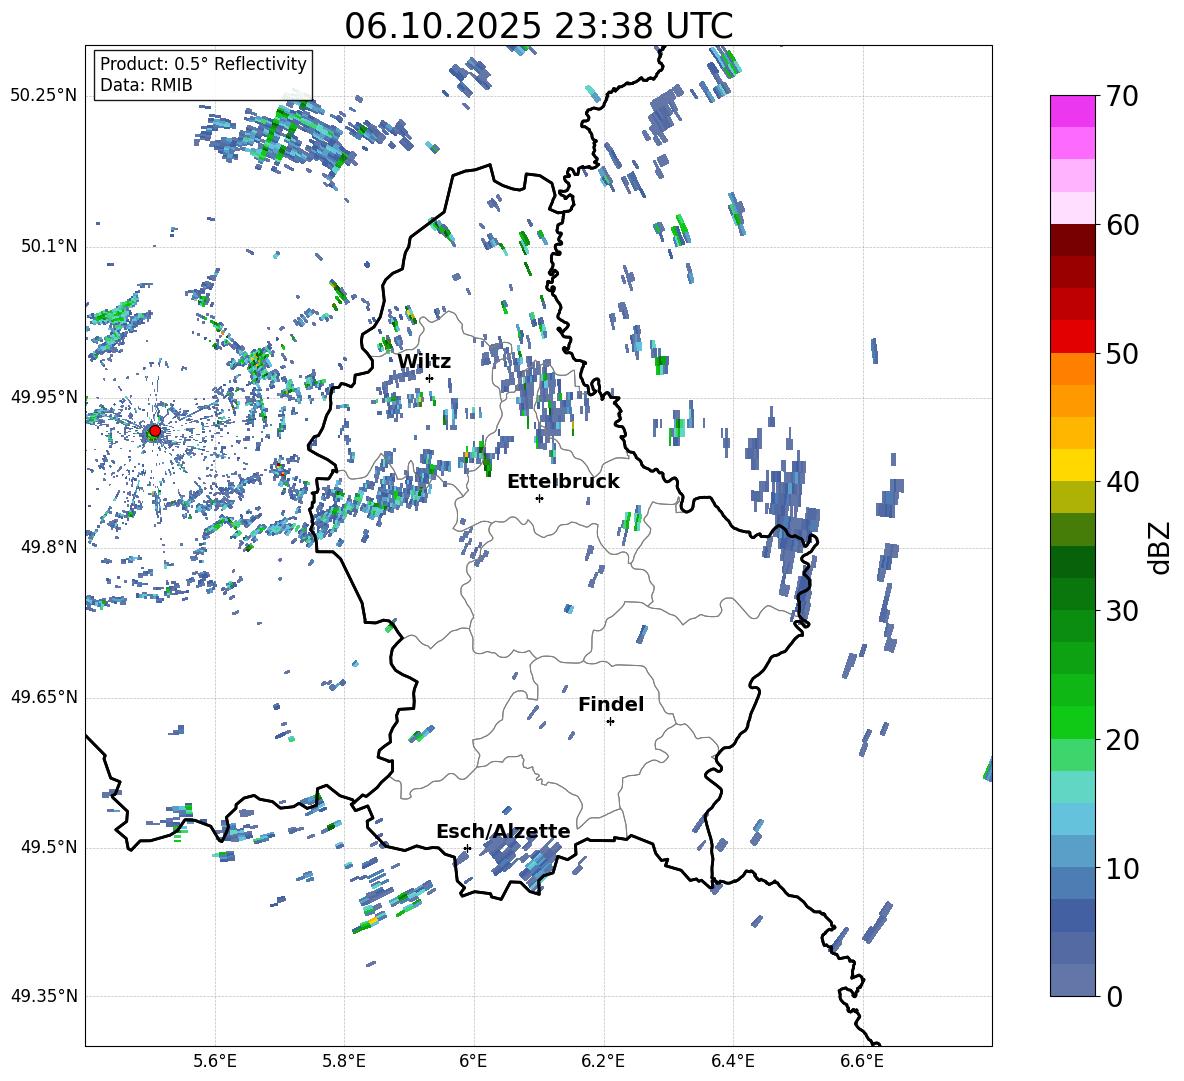This screenshot has width=1184, height=1081.
Task: Click the Ettelbruck station cross marker
Action: pos(539,498)
